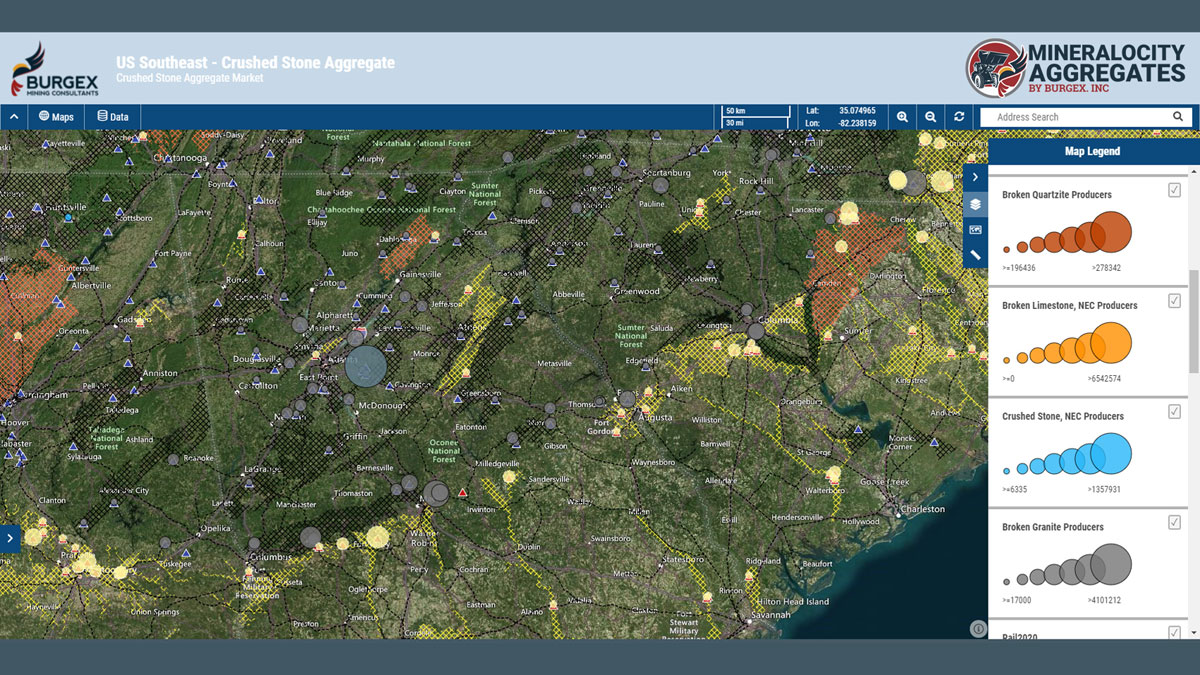The image size is (1200, 675).
Task: Click largest Broken Quartzite legend circle
Action: click(x=1111, y=232)
